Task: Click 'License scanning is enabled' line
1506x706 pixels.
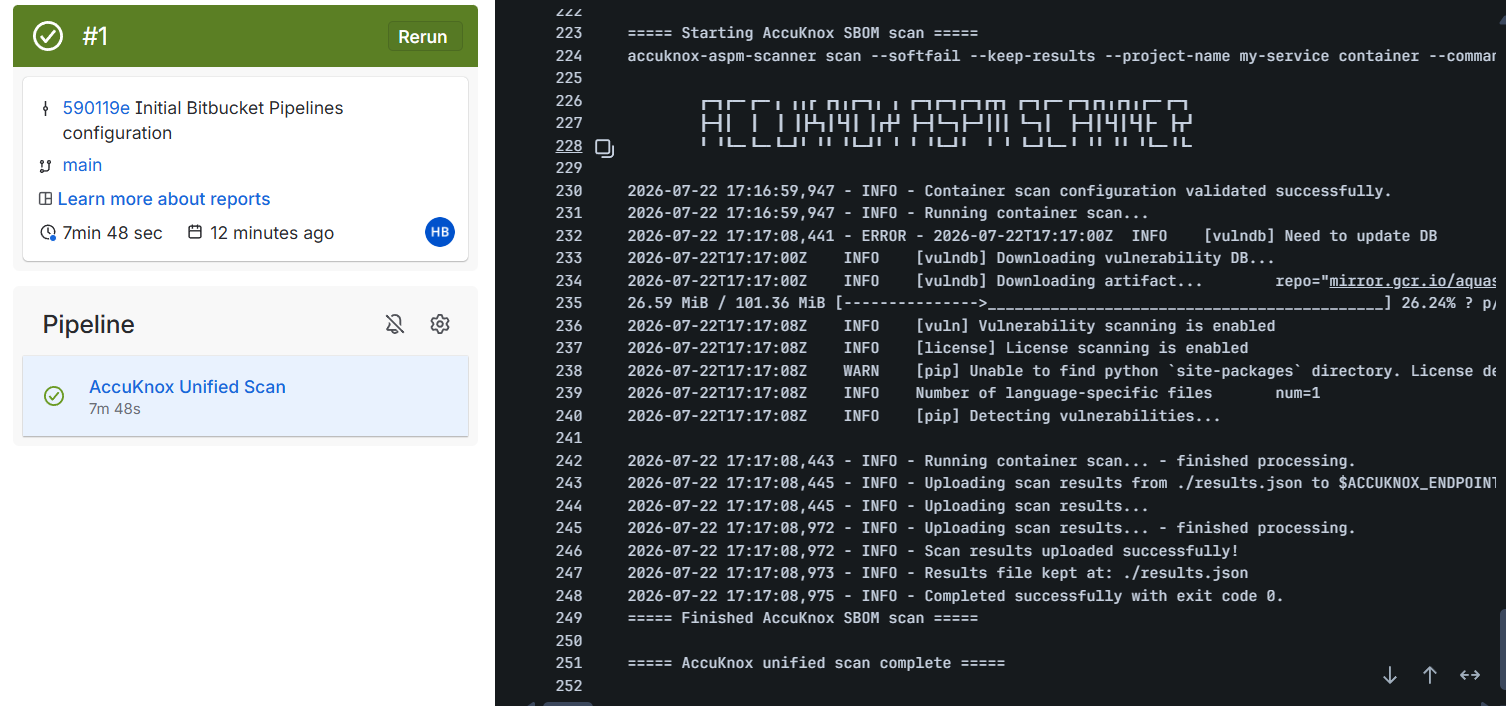Action: point(937,348)
